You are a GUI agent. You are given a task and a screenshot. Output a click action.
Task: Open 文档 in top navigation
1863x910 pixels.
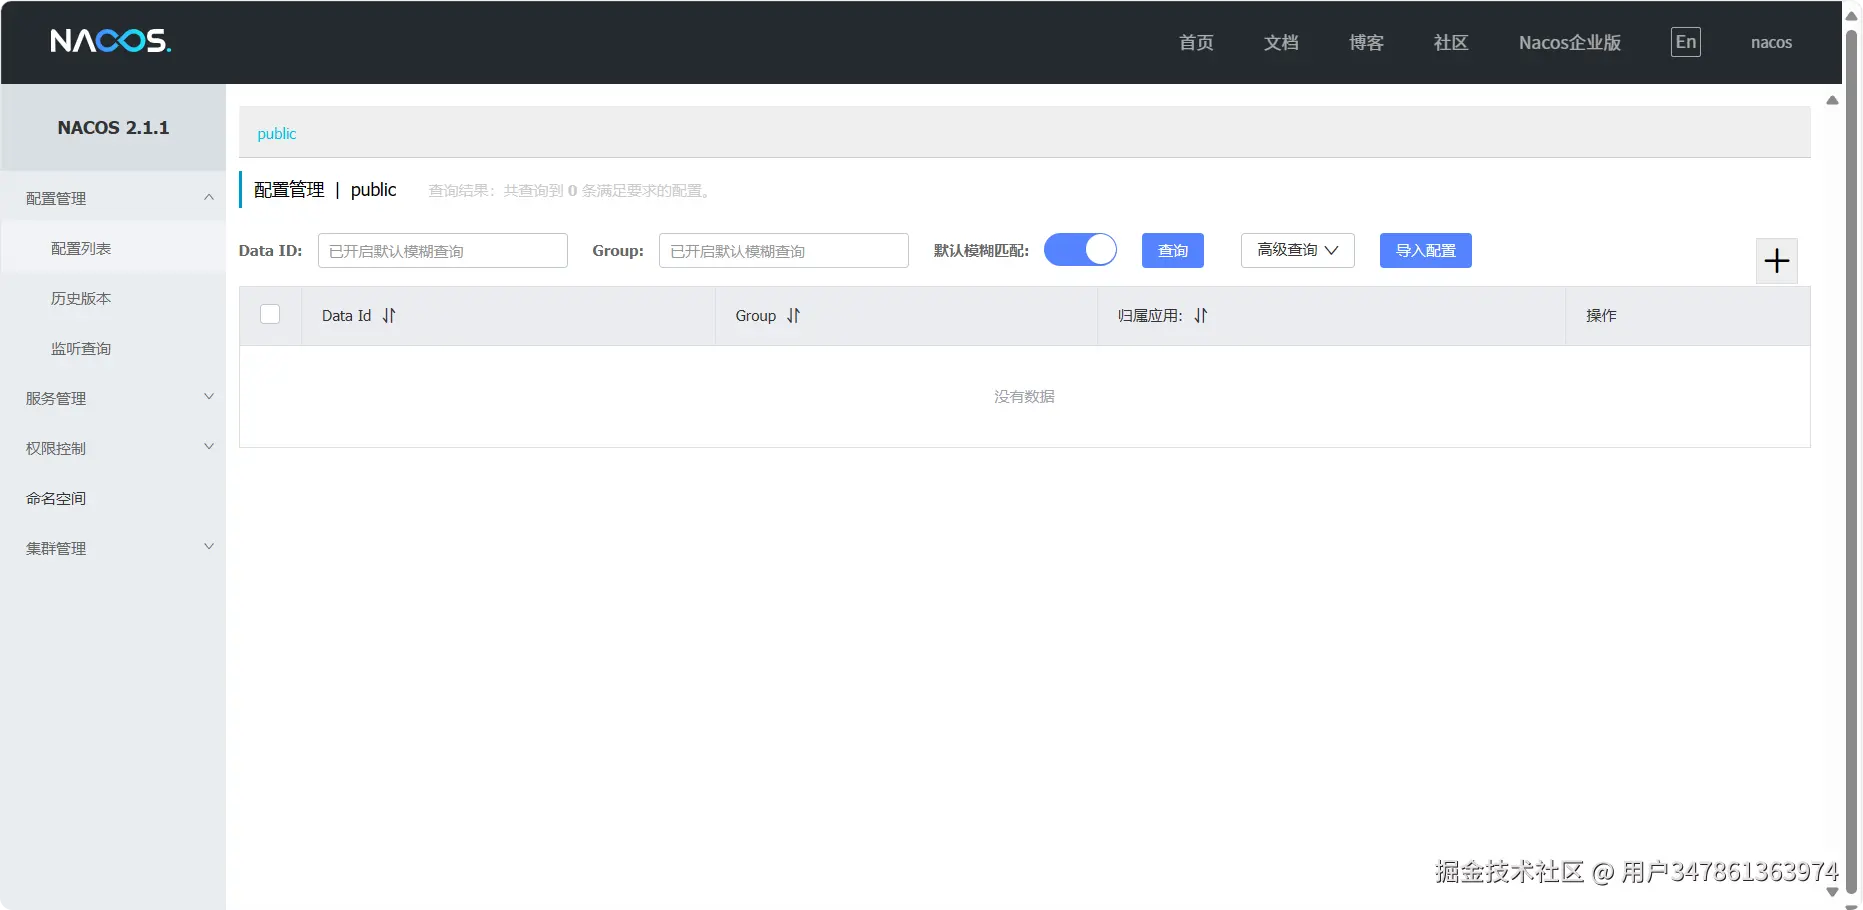pos(1281,42)
